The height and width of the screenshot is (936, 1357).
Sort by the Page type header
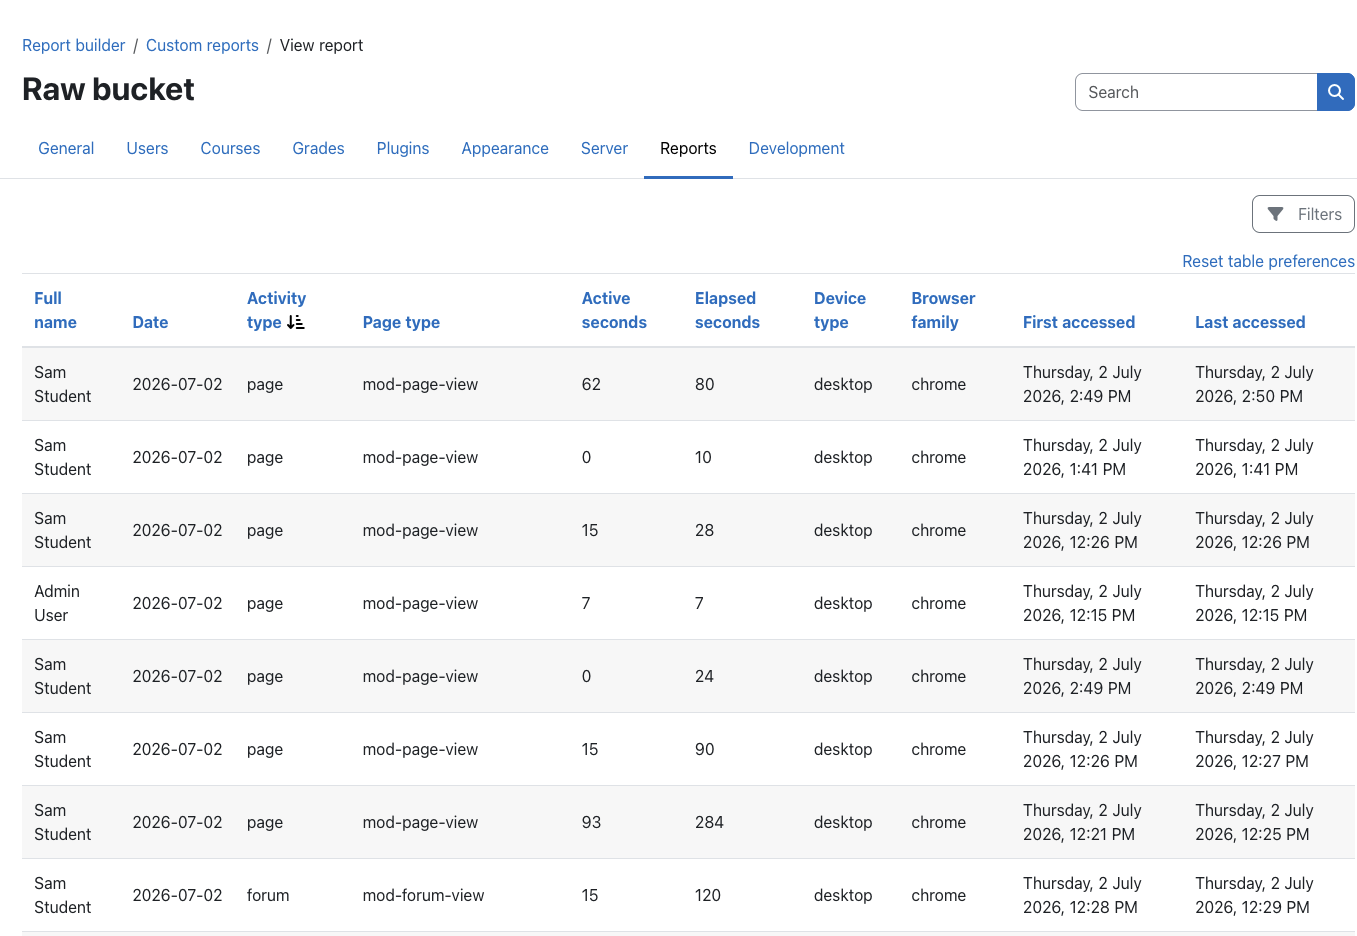401,322
